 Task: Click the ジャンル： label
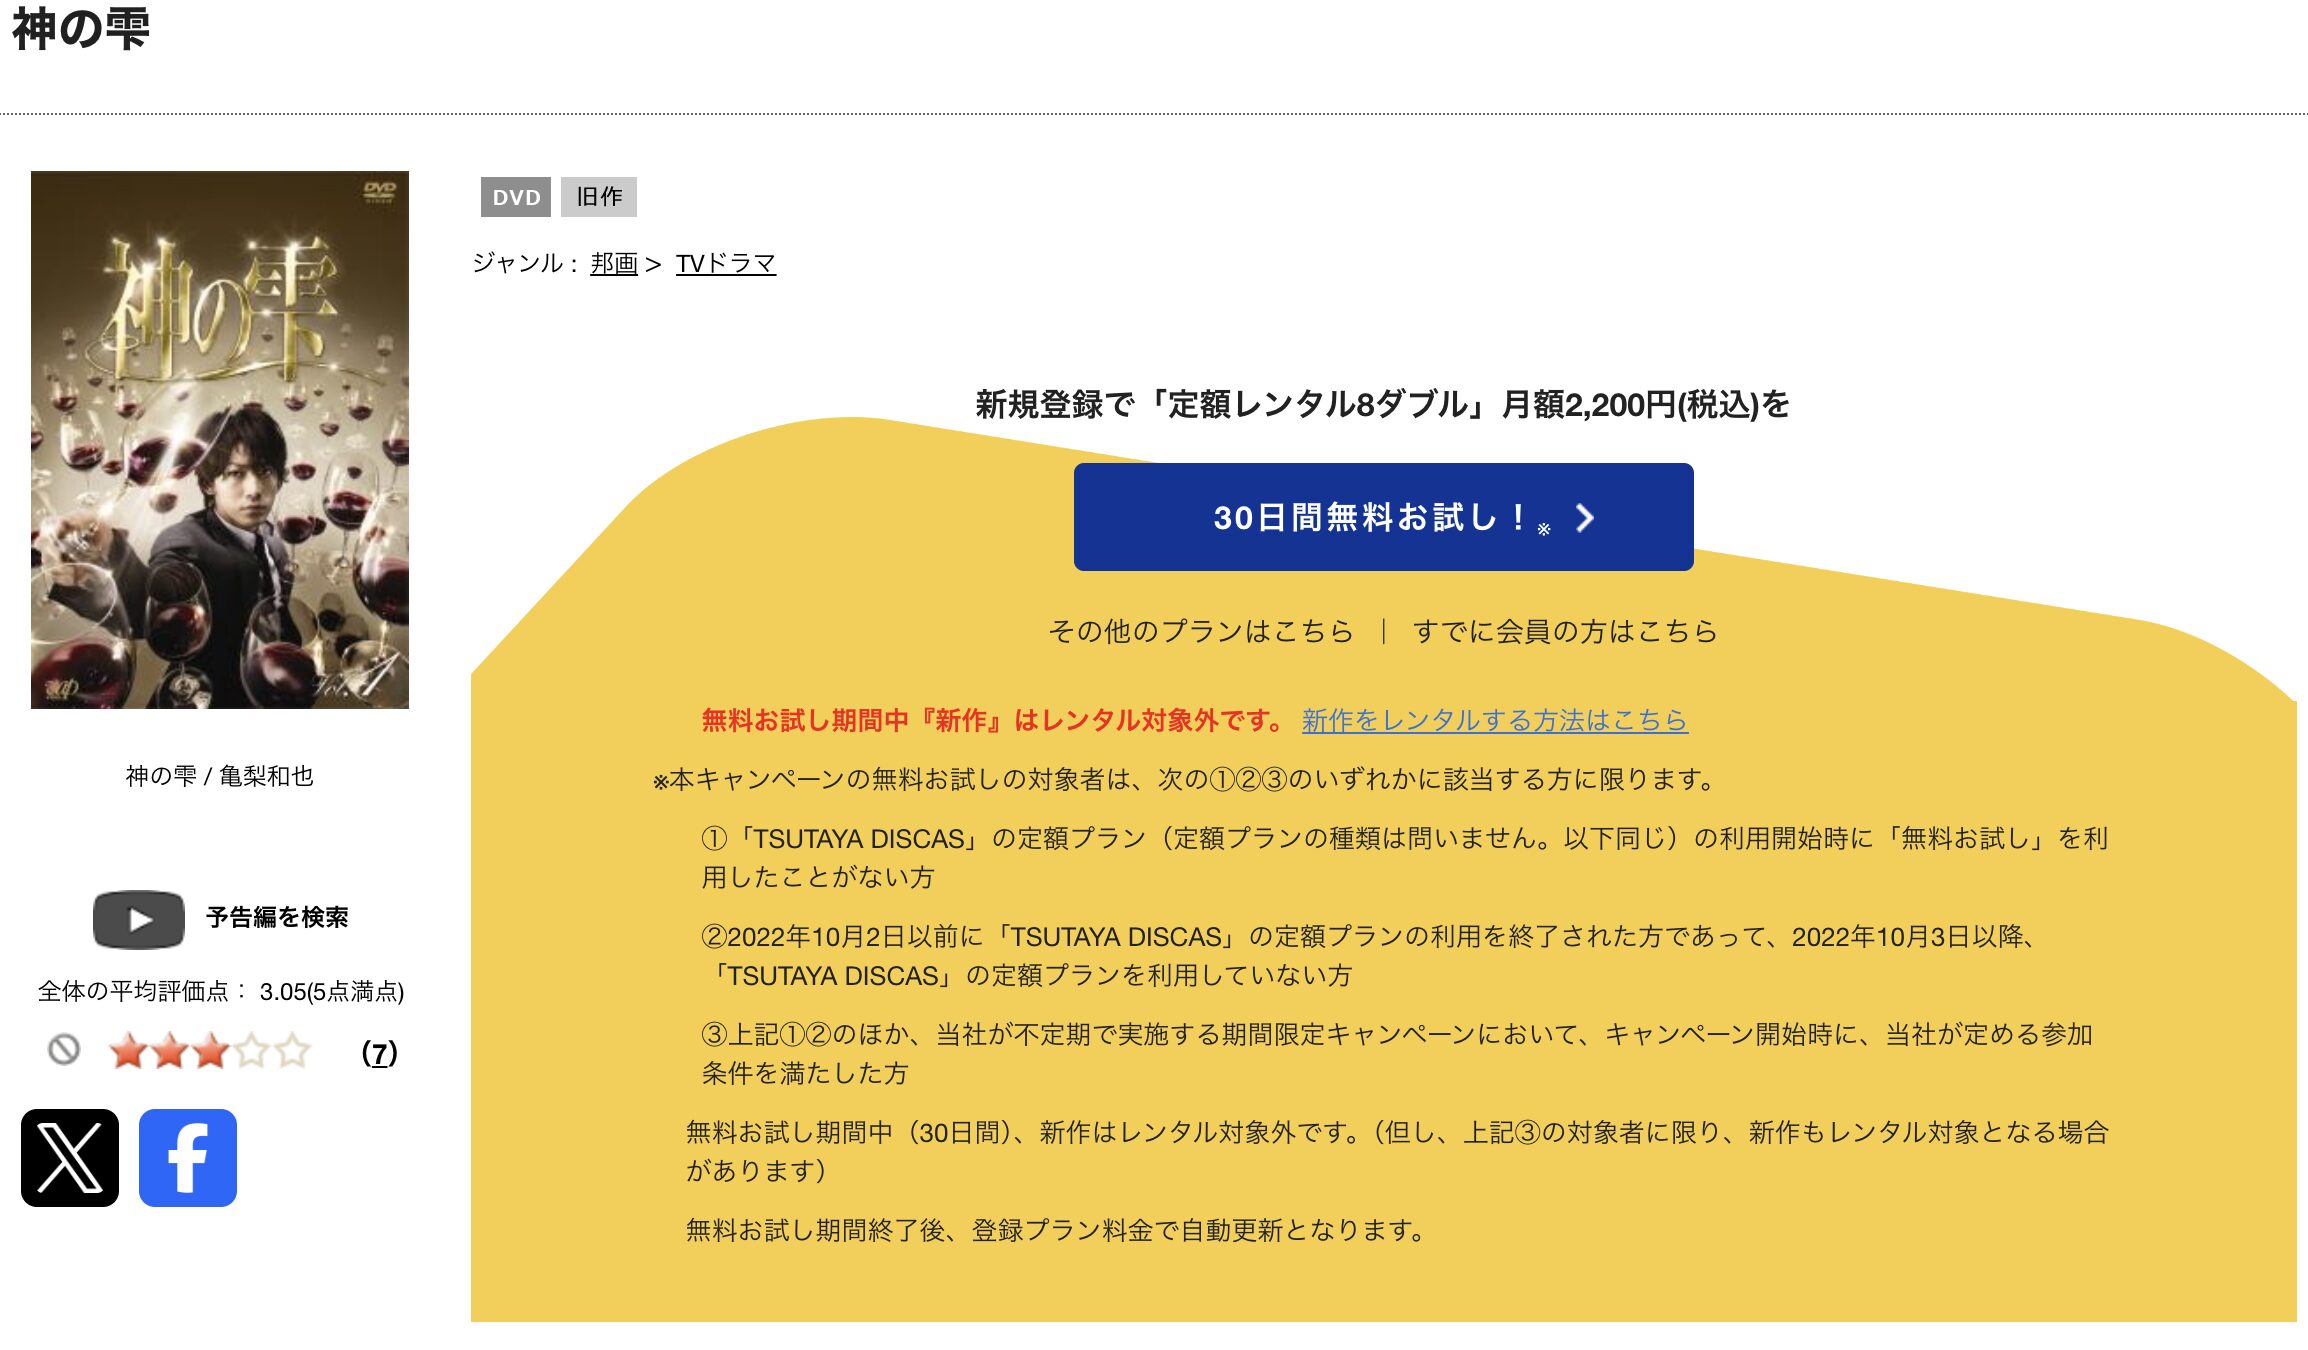(525, 263)
